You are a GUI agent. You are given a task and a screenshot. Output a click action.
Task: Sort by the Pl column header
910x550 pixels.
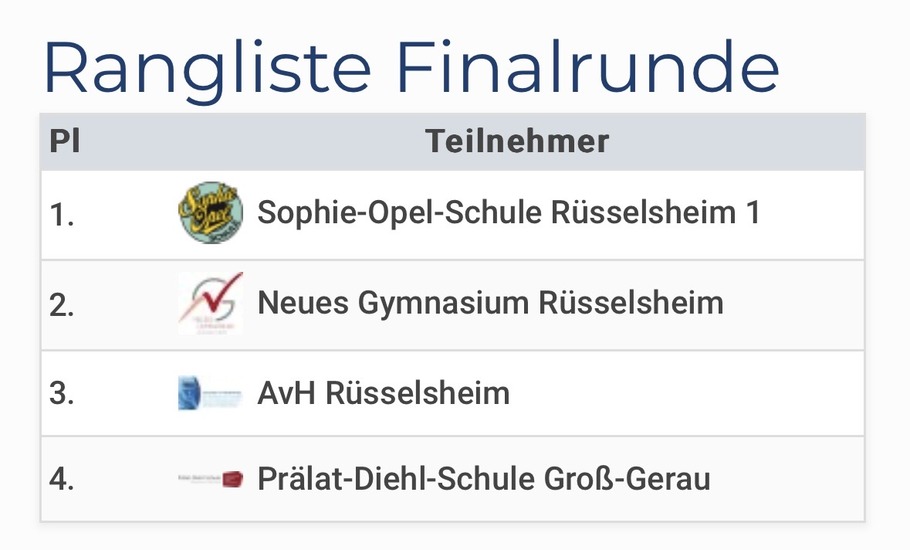65,141
